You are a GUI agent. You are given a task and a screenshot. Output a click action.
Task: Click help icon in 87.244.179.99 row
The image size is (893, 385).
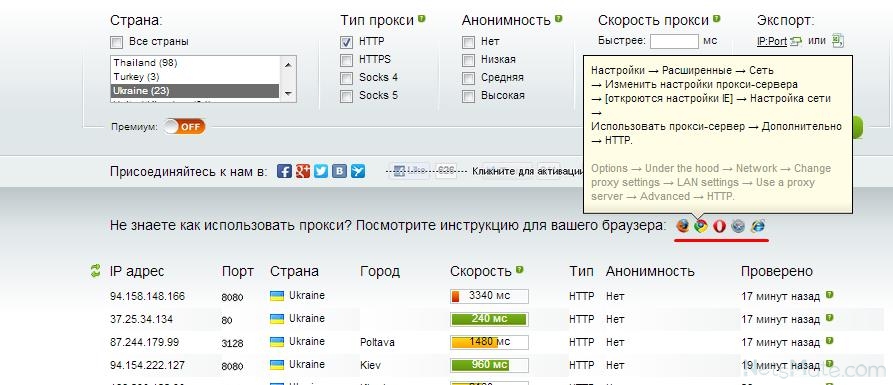pyautogui.click(x=830, y=341)
